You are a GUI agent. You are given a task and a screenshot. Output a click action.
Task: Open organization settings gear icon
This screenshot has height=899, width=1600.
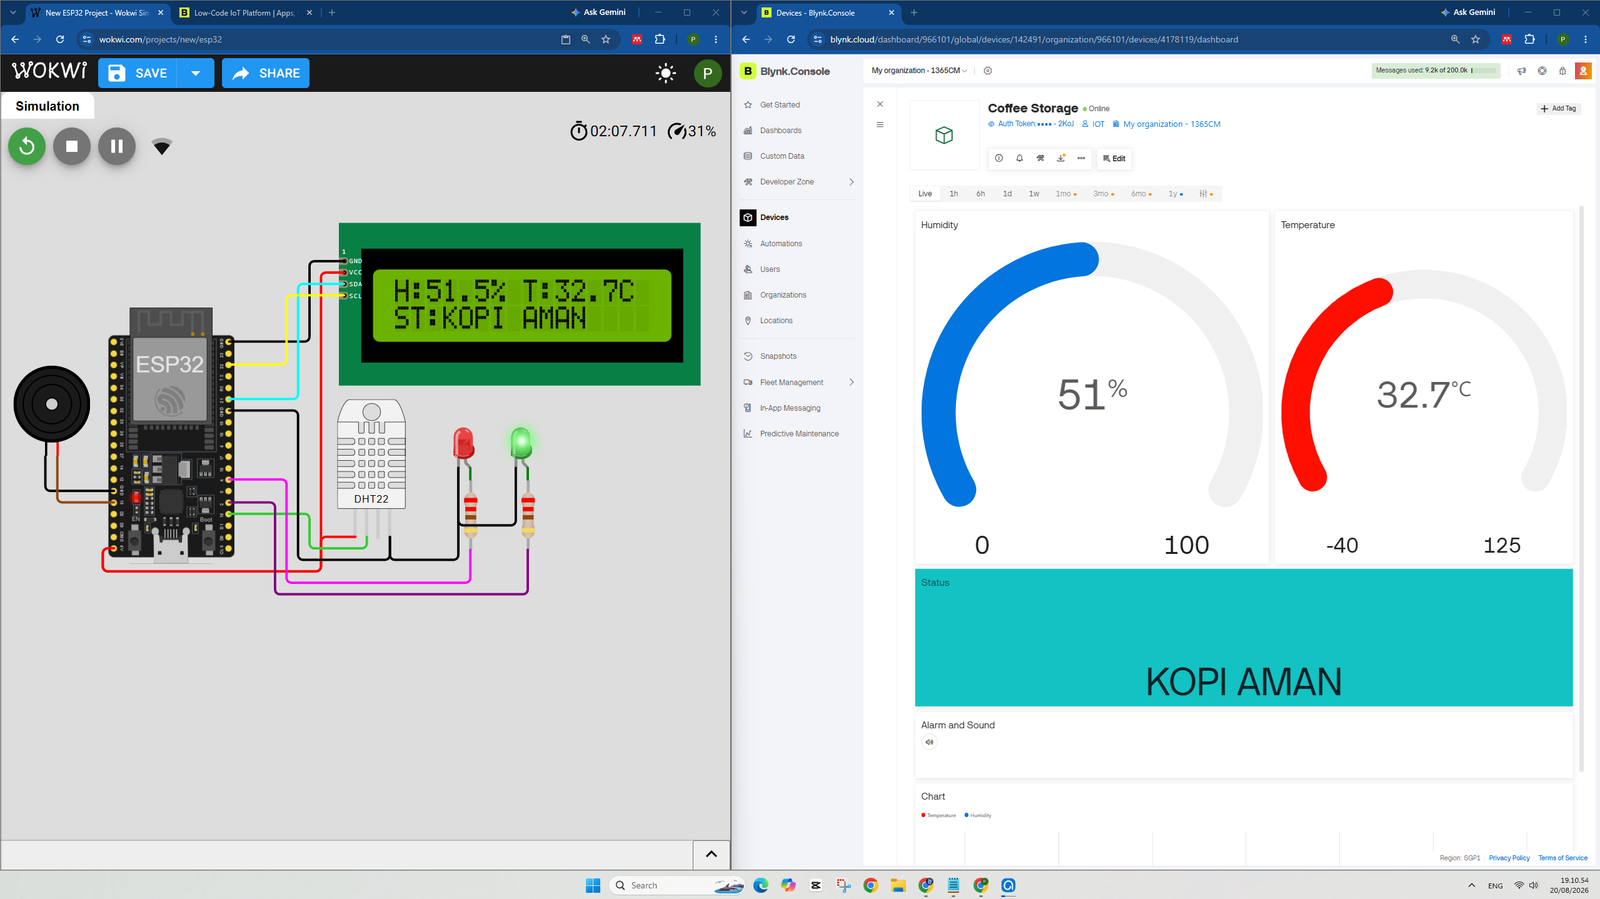click(988, 71)
